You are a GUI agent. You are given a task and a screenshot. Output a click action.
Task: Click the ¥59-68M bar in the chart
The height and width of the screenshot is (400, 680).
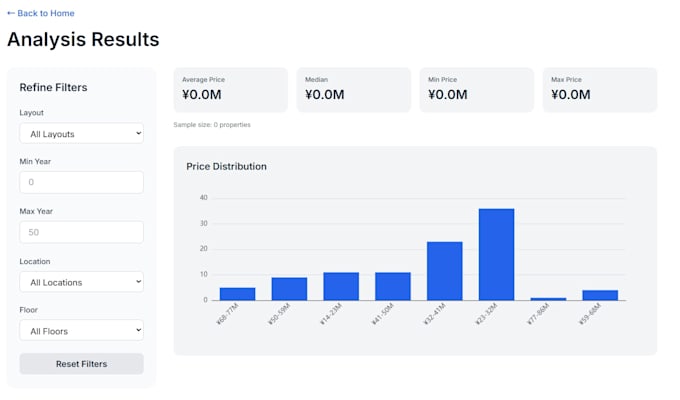click(600, 295)
